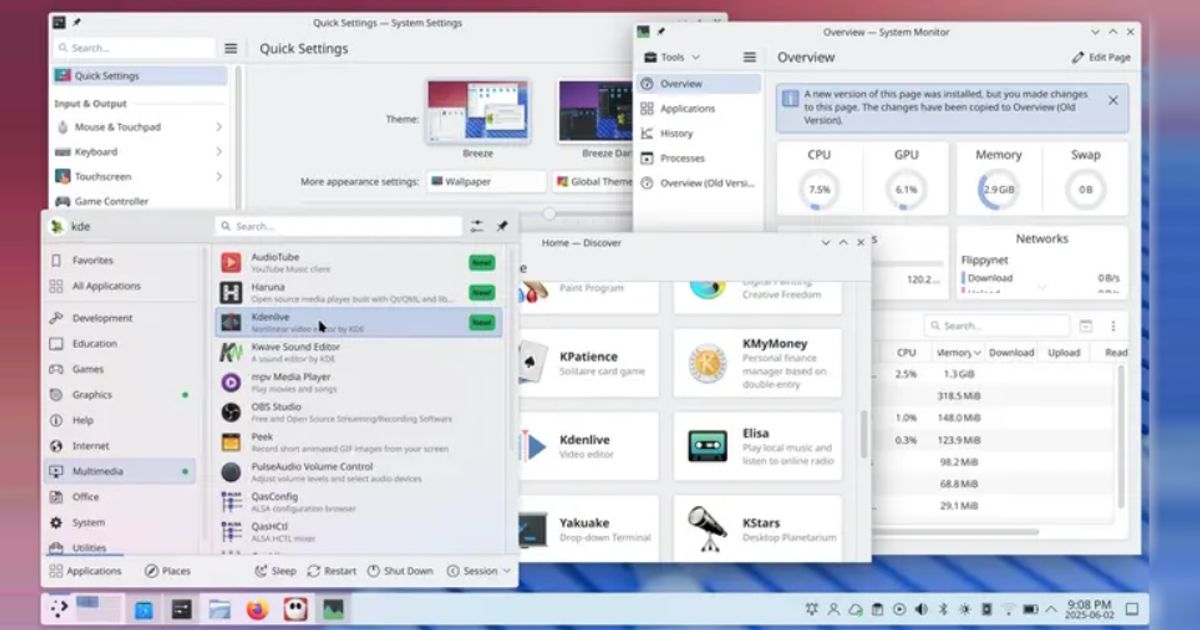
Task: Click the Wi-Fi network tray icon
Action: coord(1009,609)
